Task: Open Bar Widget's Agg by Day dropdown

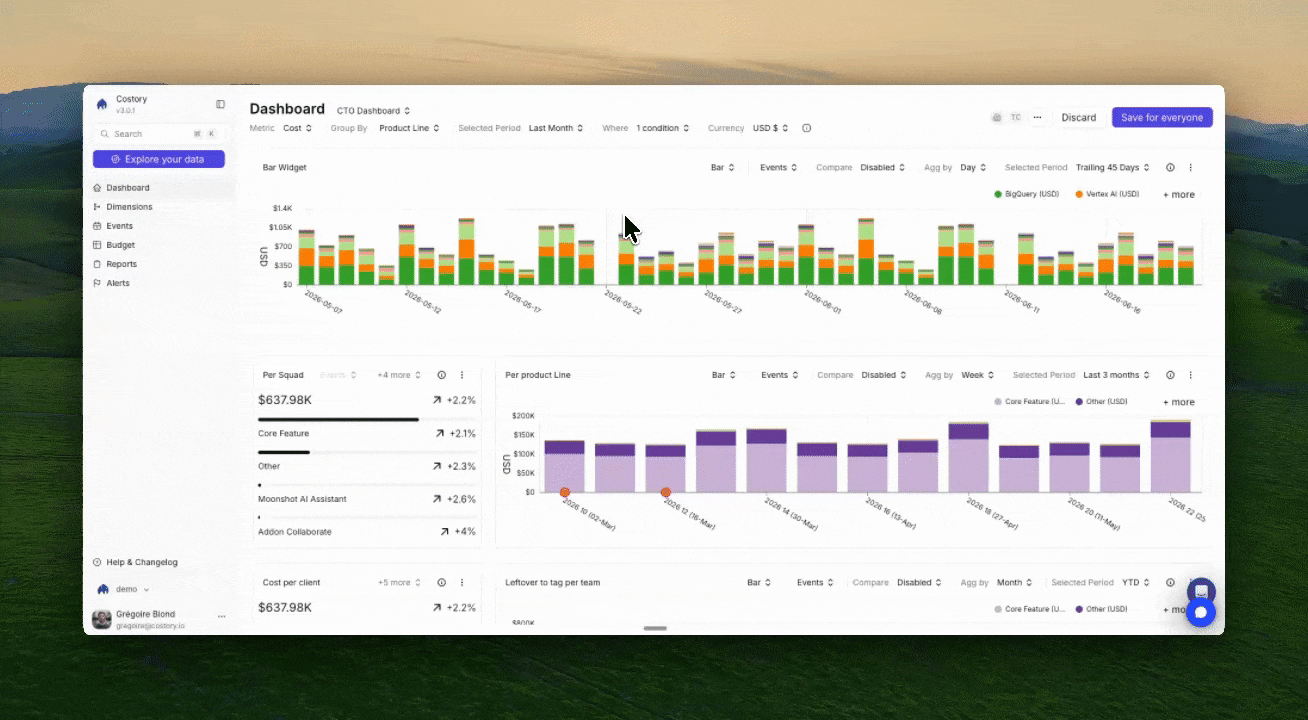Action: [x=973, y=168]
